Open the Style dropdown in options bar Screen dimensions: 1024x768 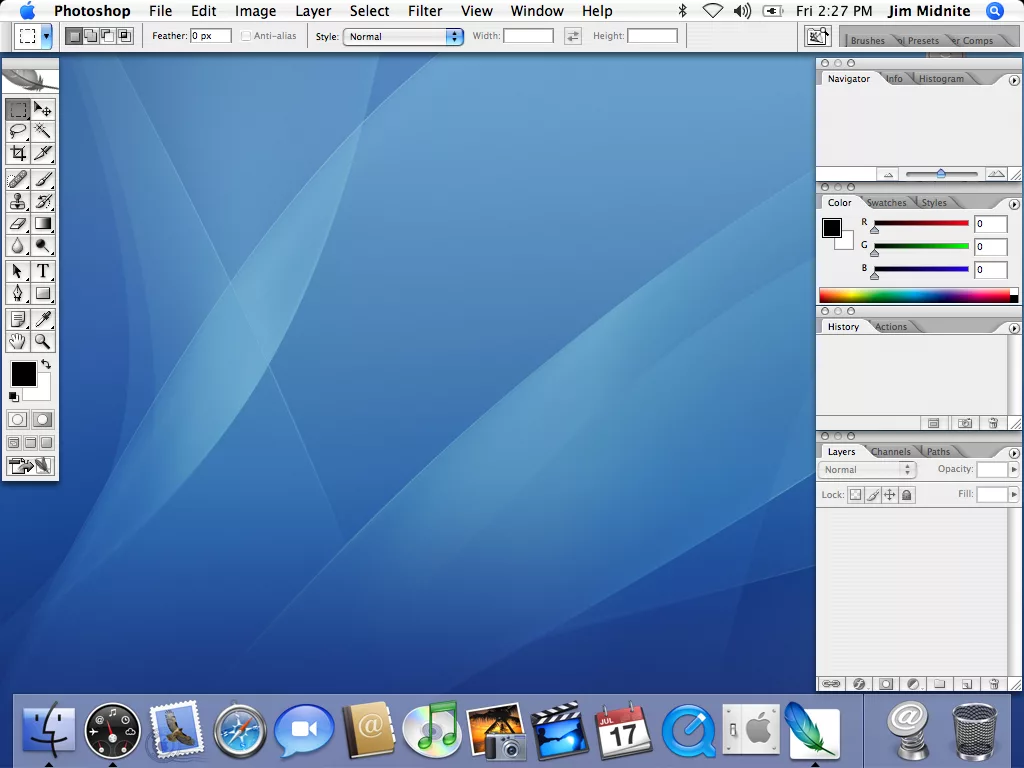[x=403, y=36]
